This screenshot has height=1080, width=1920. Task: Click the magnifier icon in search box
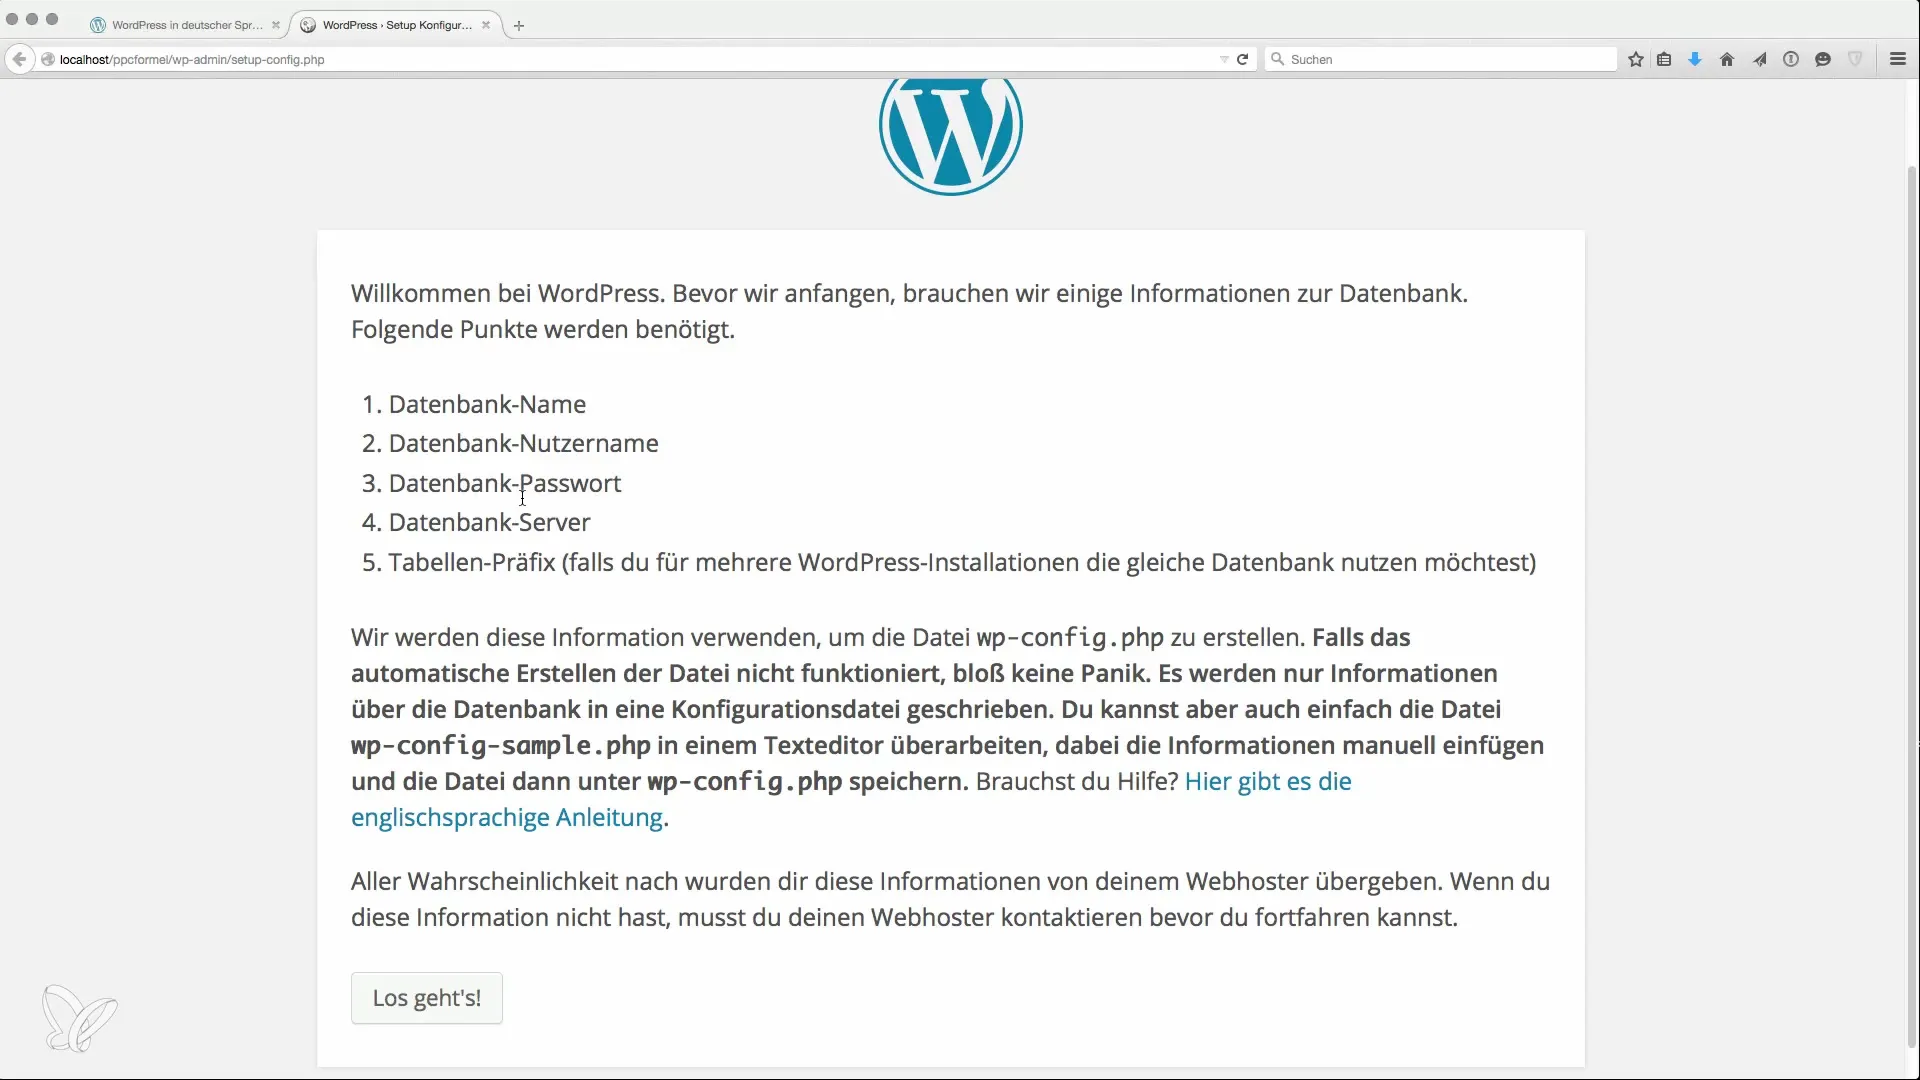tap(1277, 59)
